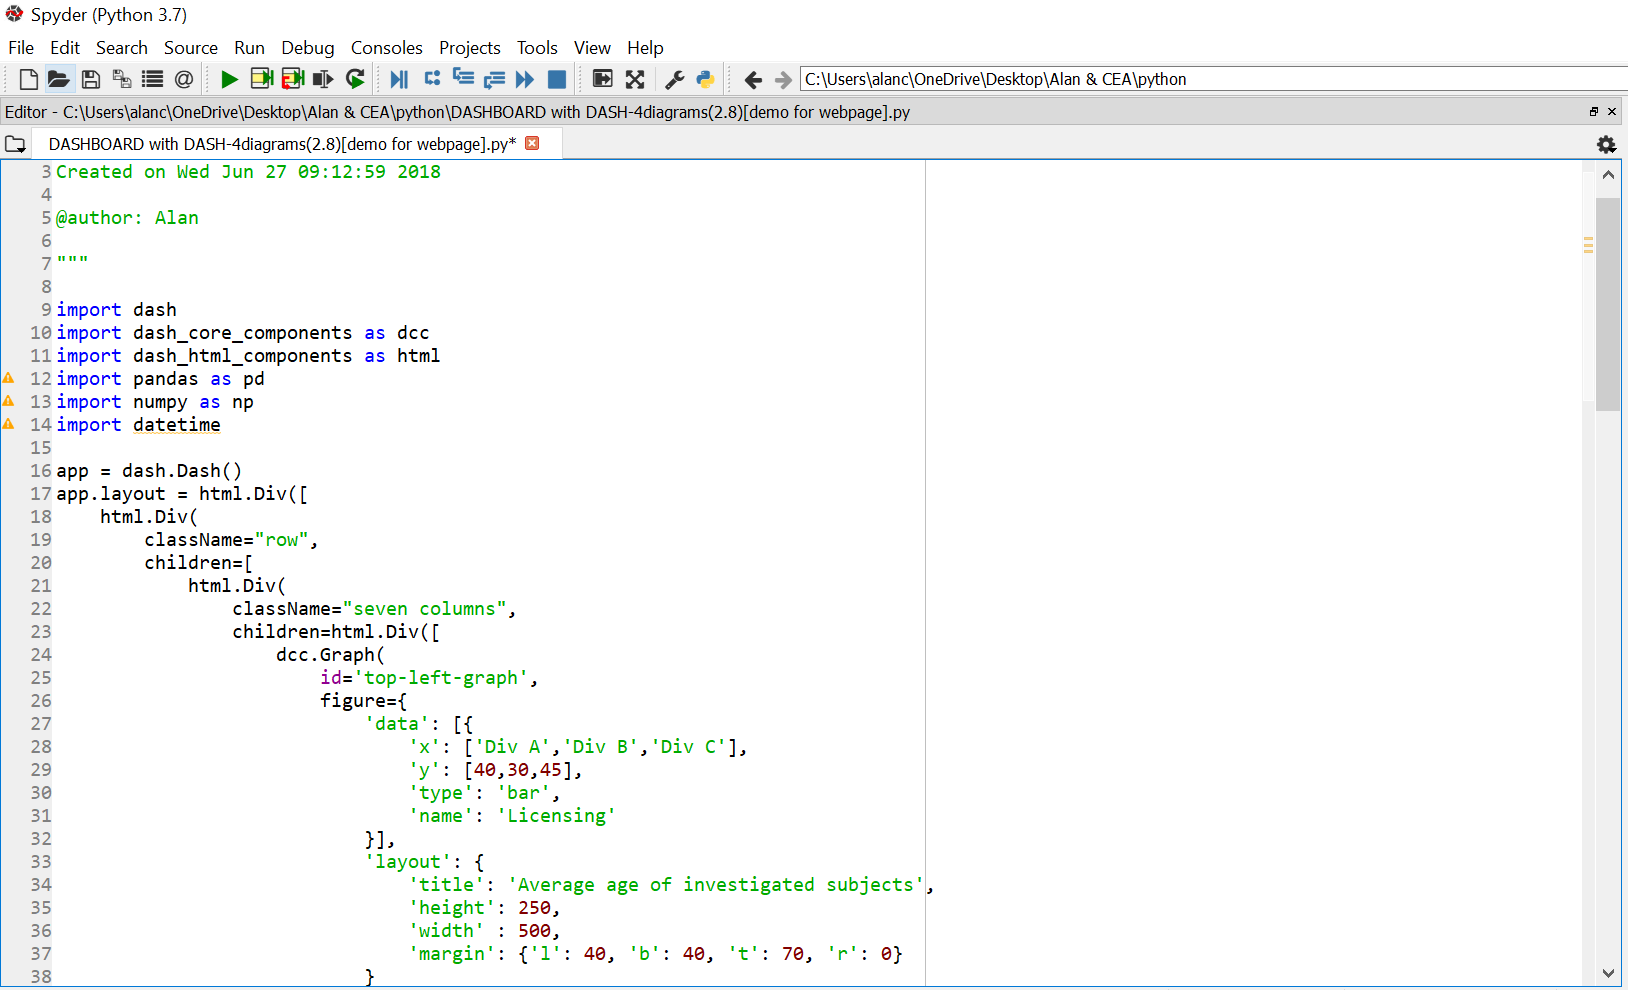Click the working directory path field

(1200, 79)
